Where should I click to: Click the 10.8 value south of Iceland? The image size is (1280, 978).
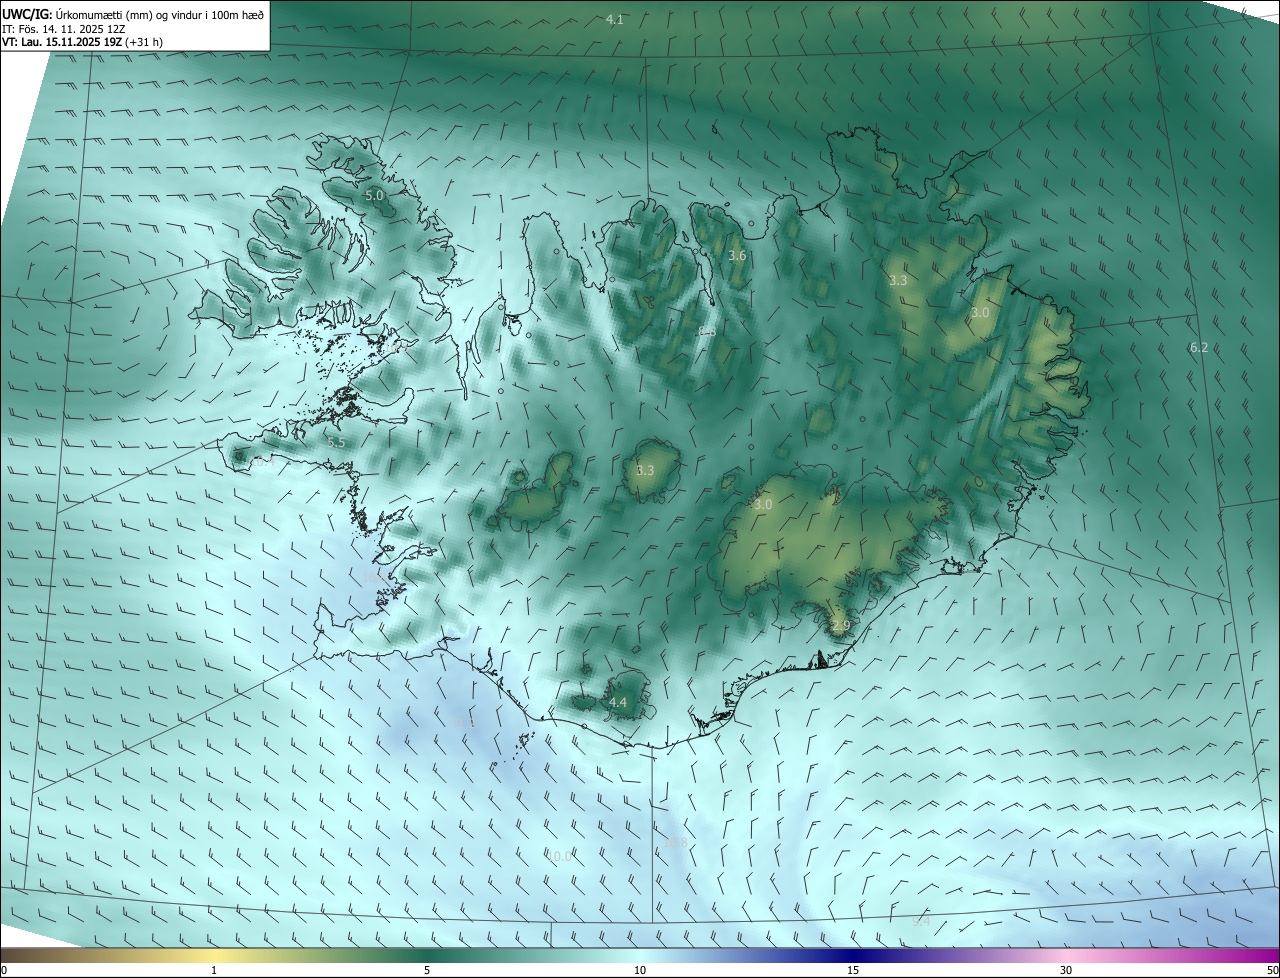(x=676, y=843)
